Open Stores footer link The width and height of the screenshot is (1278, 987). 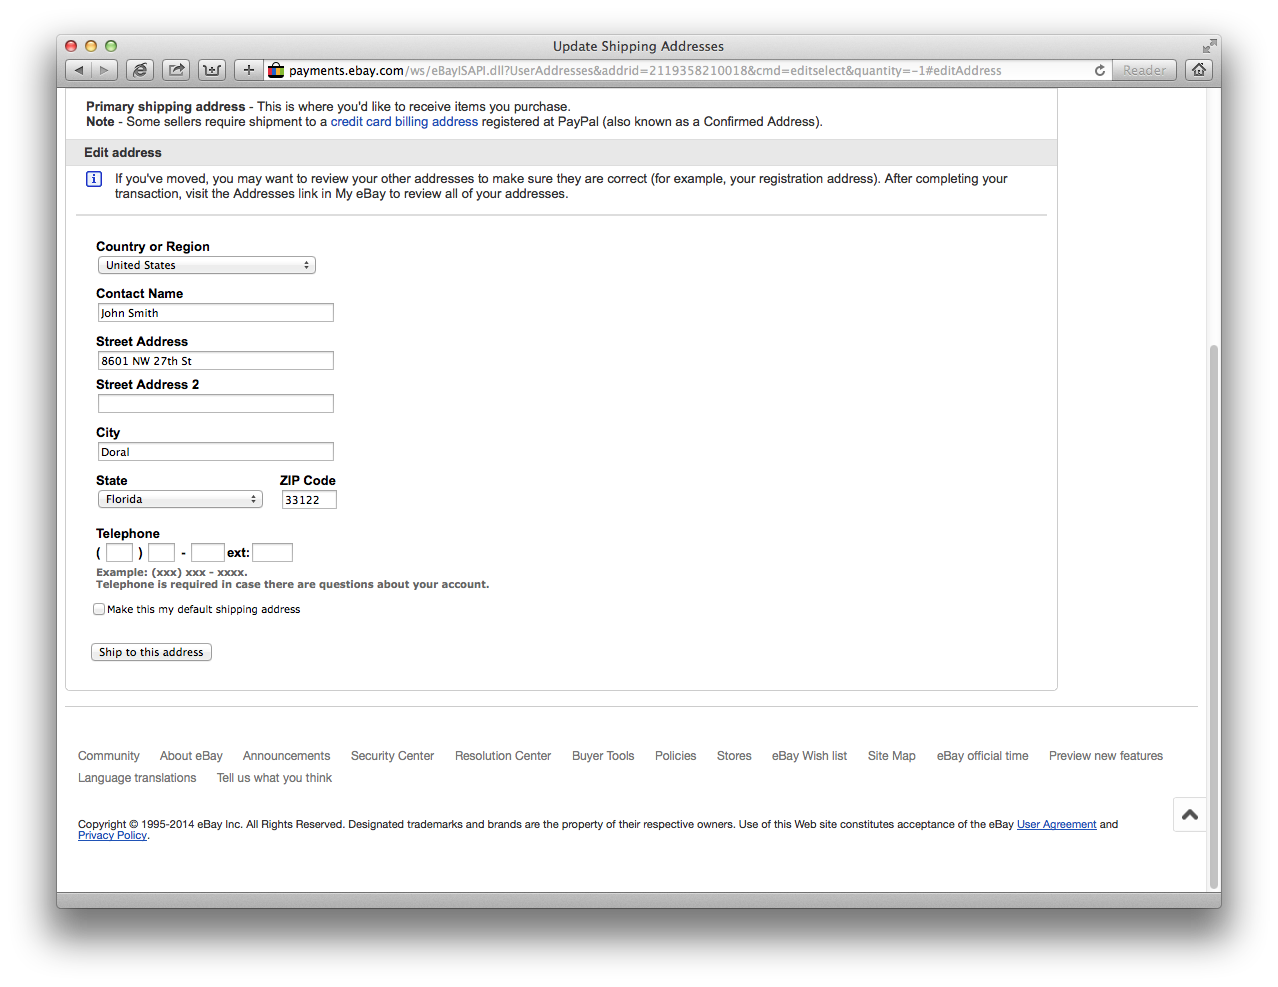point(734,756)
